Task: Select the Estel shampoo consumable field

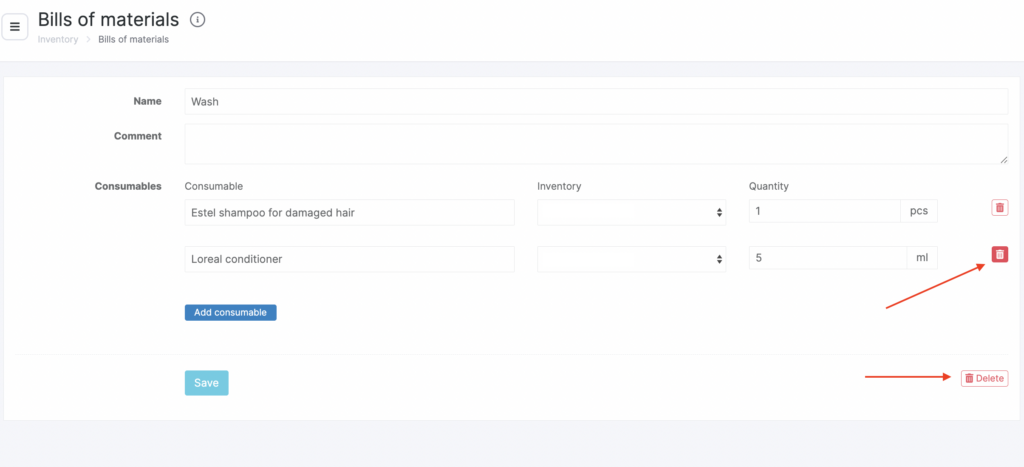Action: tap(349, 212)
